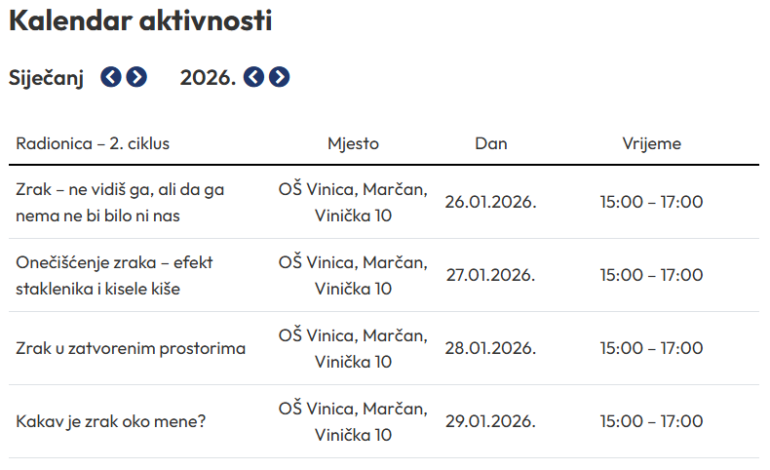The height and width of the screenshot is (470, 770).
Task: Click the date 29.01.2026.
Action: [491, 421]
